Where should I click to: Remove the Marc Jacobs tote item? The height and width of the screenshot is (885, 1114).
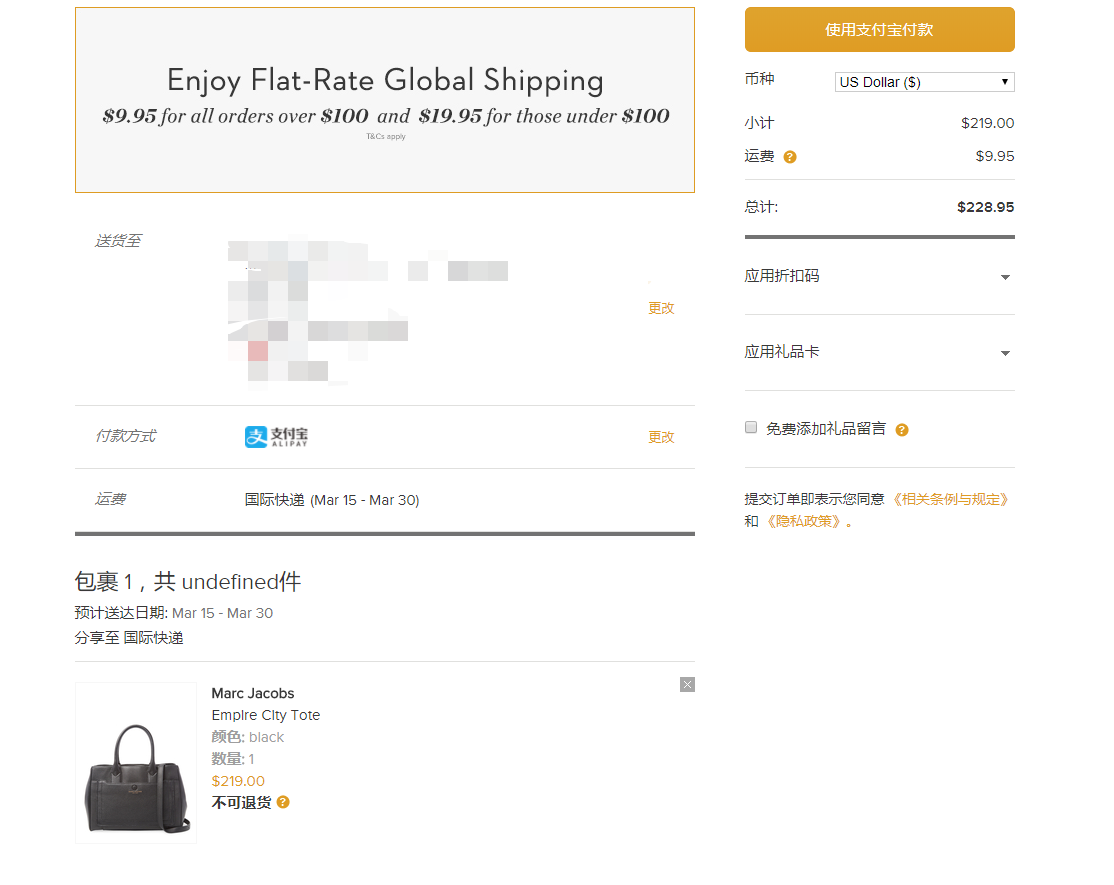[x=687, y=685]
